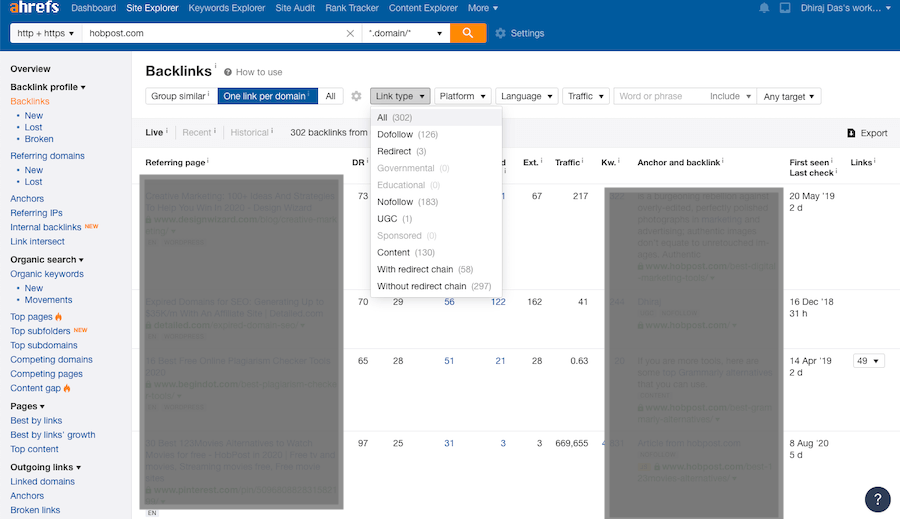The image size is (900, 519).
Task: Collapse the Outgoing links section
Action: coord(45,467)
